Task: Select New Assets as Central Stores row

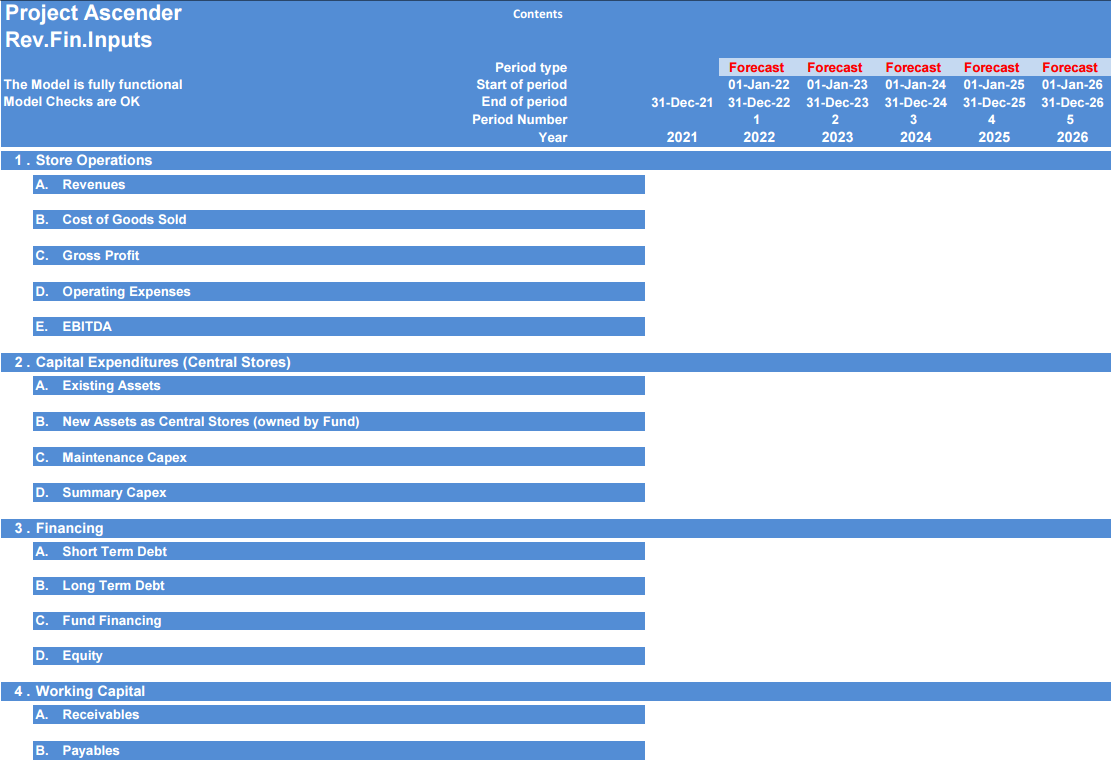Action: (339, 422)
